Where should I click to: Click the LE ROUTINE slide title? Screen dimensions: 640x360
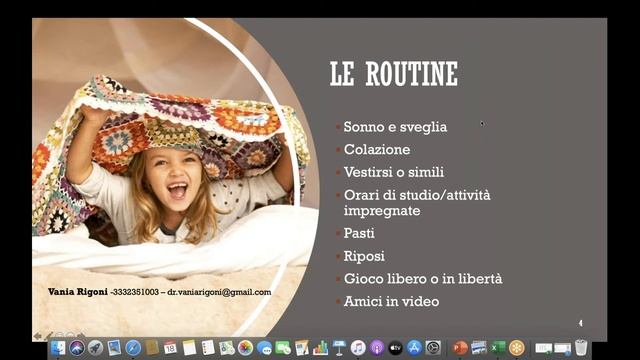pos(394,74)
